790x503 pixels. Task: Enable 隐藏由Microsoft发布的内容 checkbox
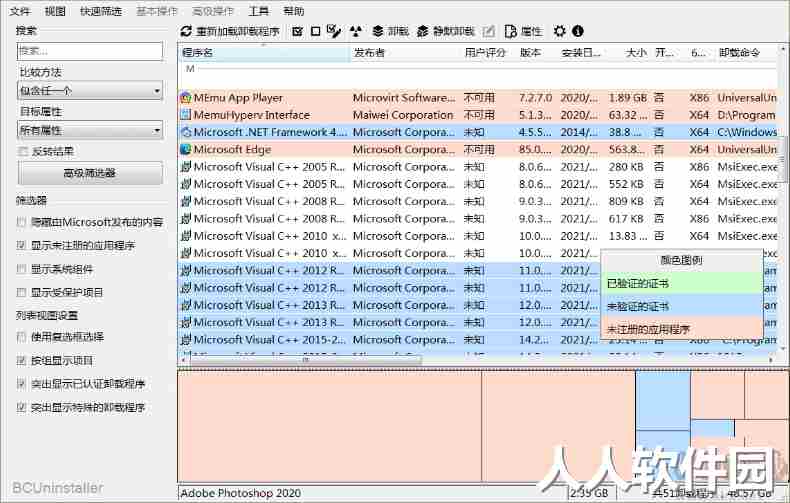[22, 222]
